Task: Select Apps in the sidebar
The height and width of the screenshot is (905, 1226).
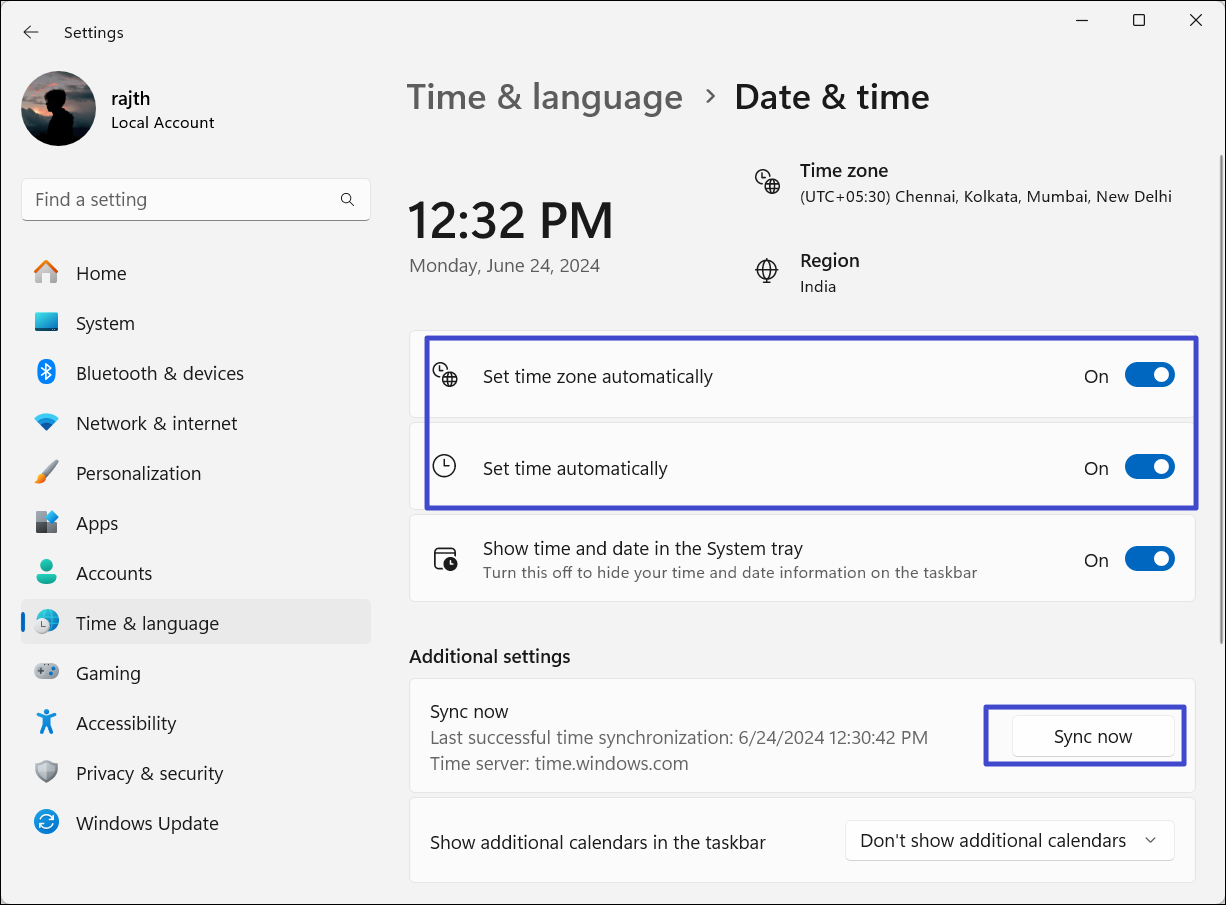Action: (97, 523)
